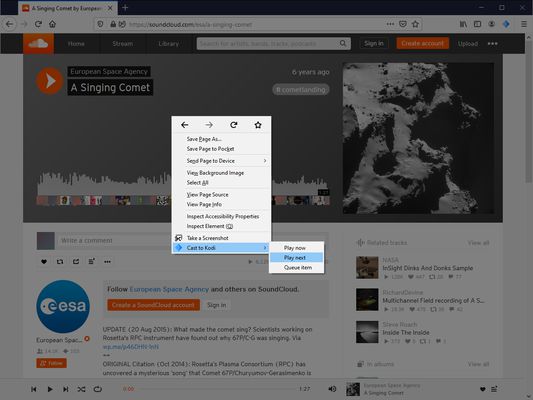The image size is (533, 400).
Task: Click the add-to-playlist icon below the comment box
Action: click(x=91, y=262)
